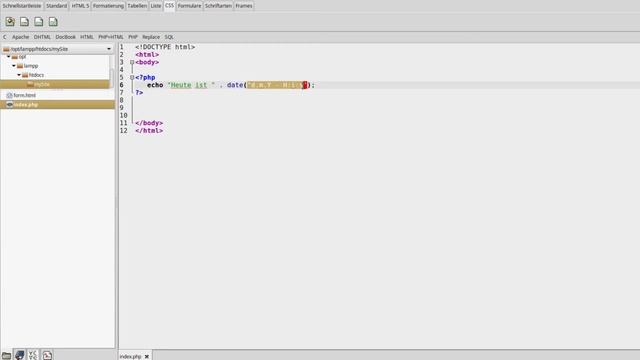Click the <!DOCTYPE html> line
Viewport: 640px width, 360px height.
165,47
